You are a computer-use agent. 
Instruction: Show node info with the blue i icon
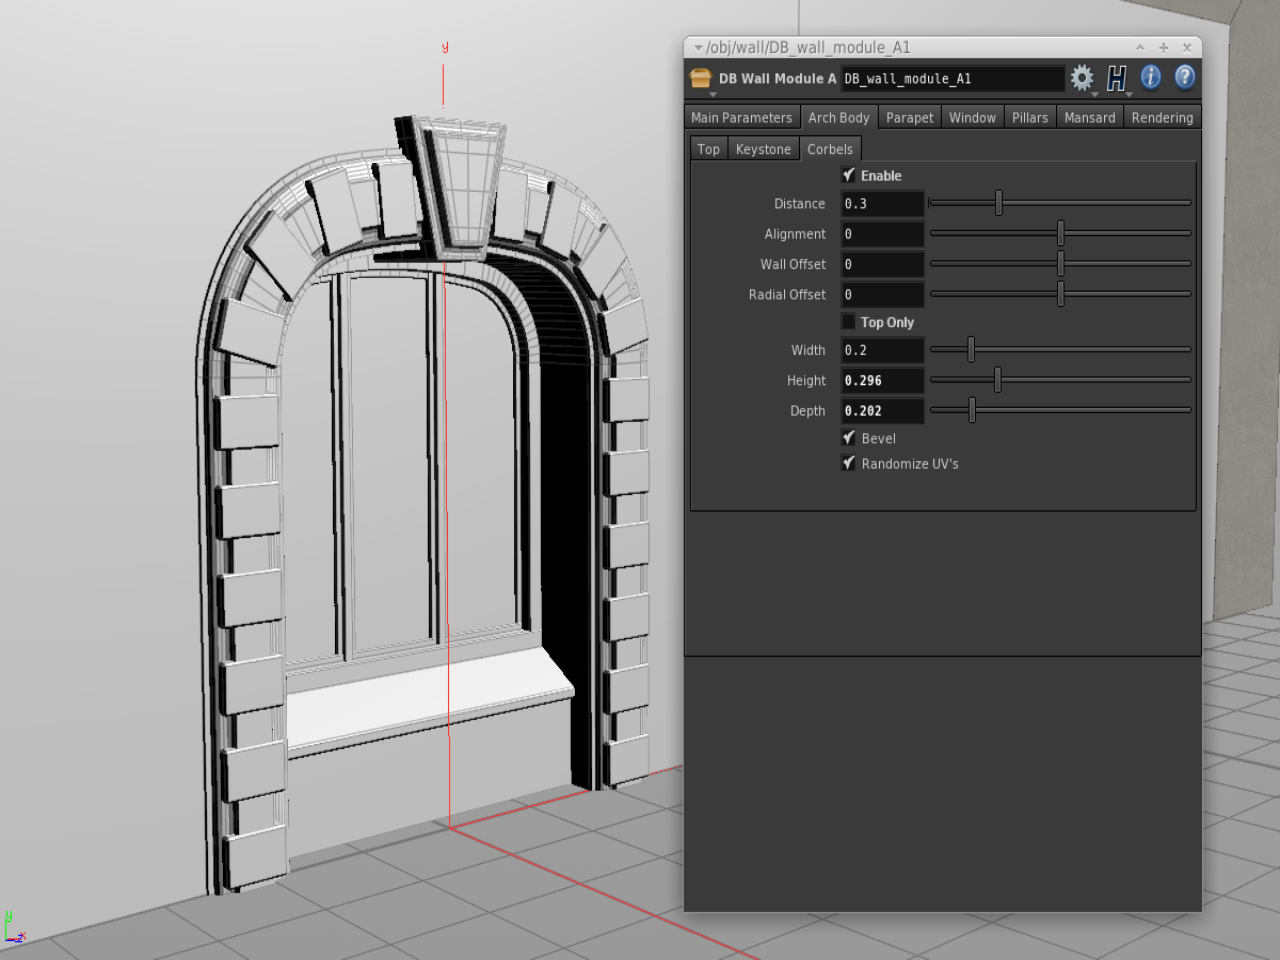coord(1151,77)
